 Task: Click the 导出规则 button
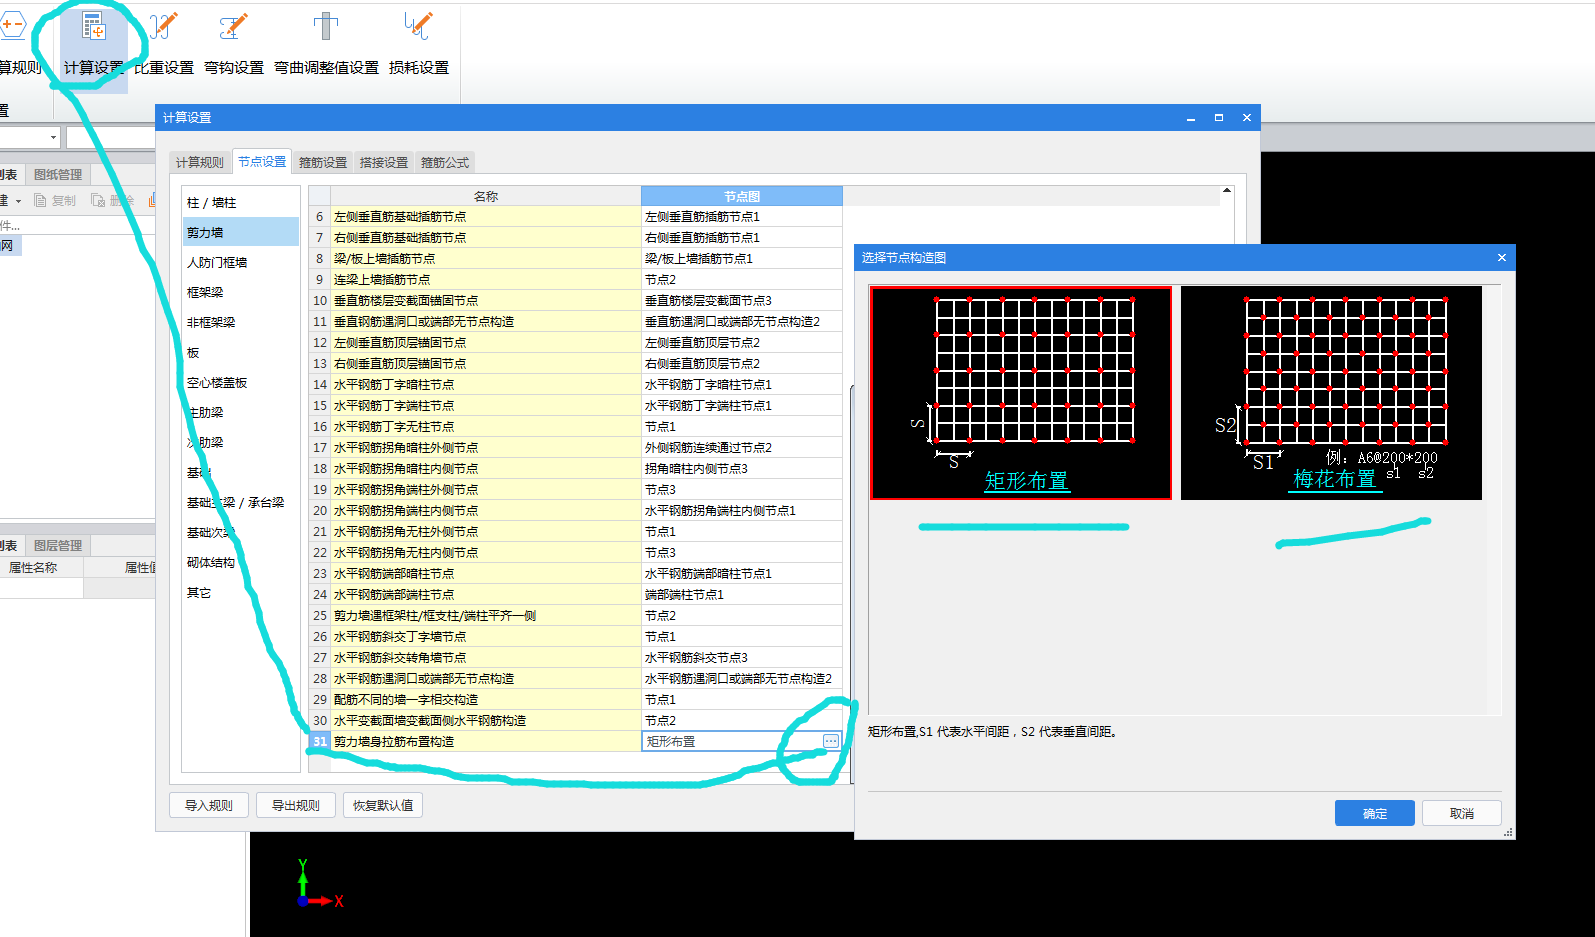click(296, 805)
